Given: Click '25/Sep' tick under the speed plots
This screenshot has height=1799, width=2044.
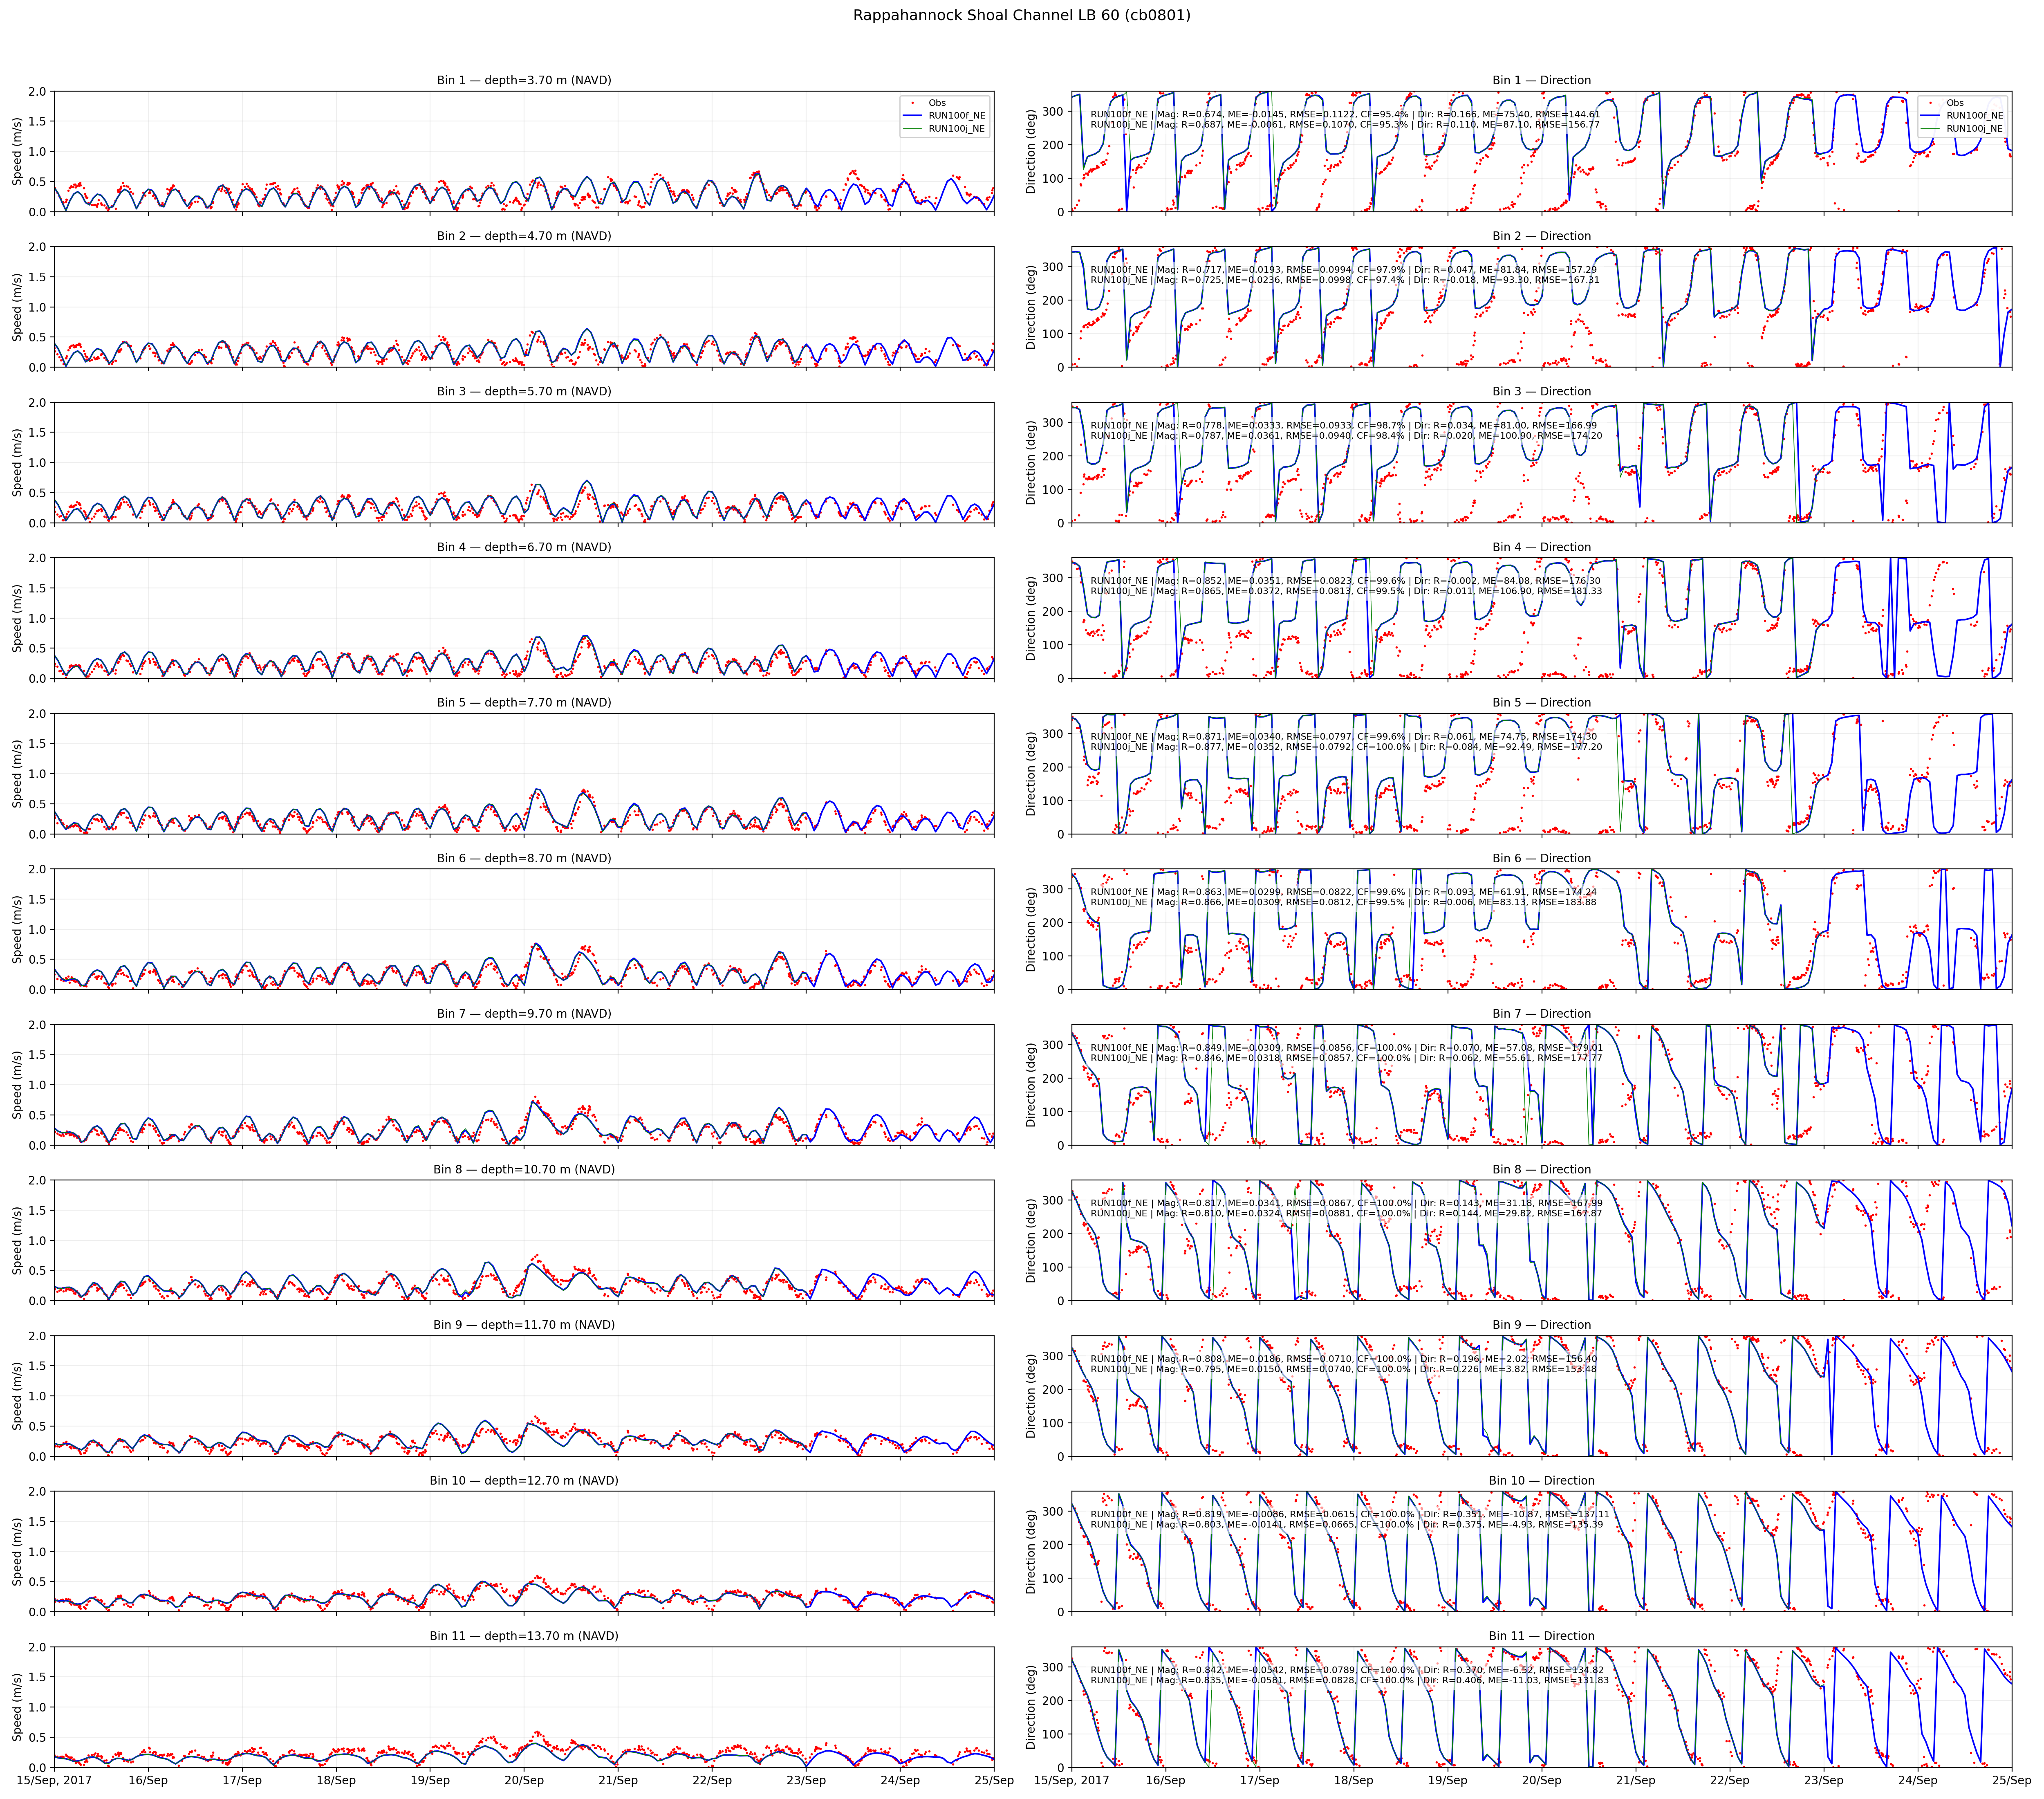Looking at the screenshot, I should click(994, 1780).
